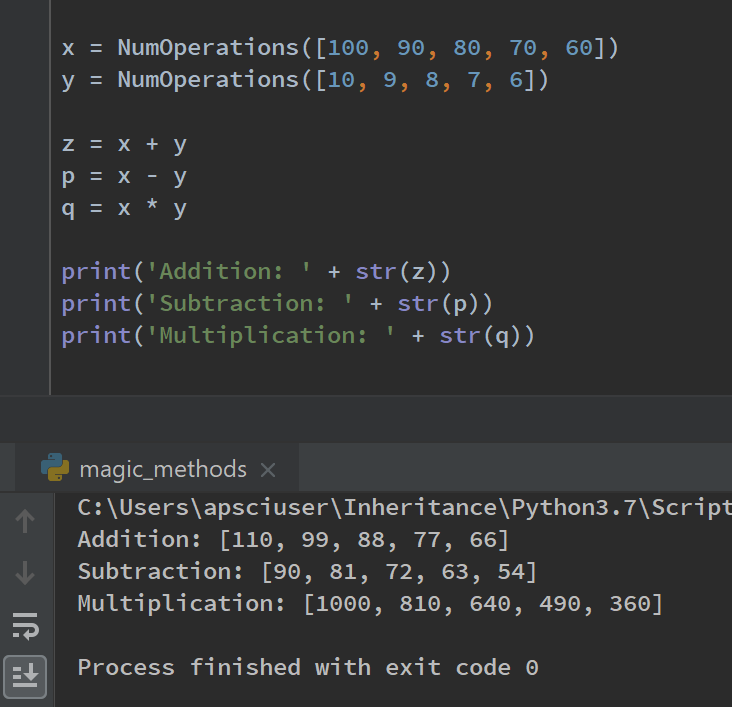Close the magic_methods run tab
This screenshot has width=732, height=707.
[267, 469]
